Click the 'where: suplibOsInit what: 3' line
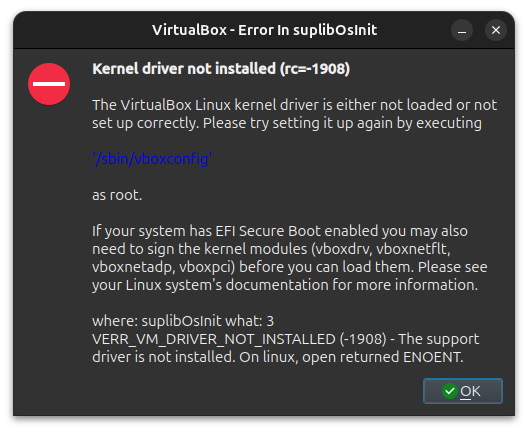This screenshot has height=432, width=528. pos(183,321)
